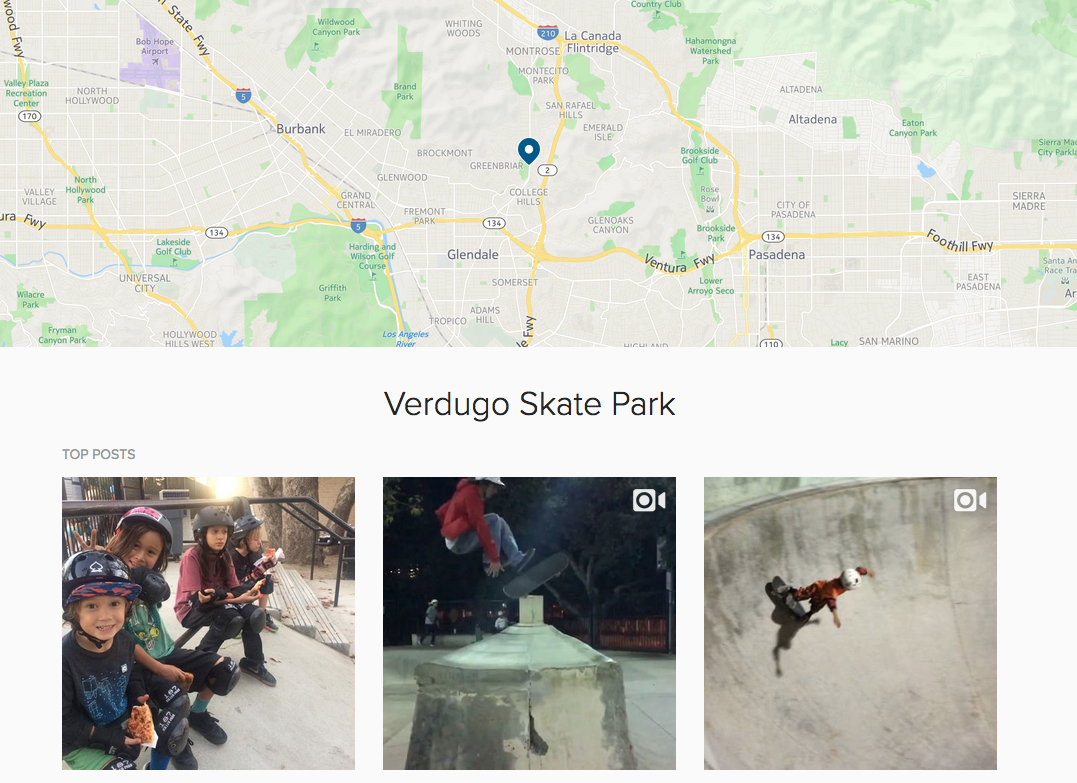Click the Interstate 5 shield near Burbank
This screenshot has width=1077, height=783.
click(243, 95)
